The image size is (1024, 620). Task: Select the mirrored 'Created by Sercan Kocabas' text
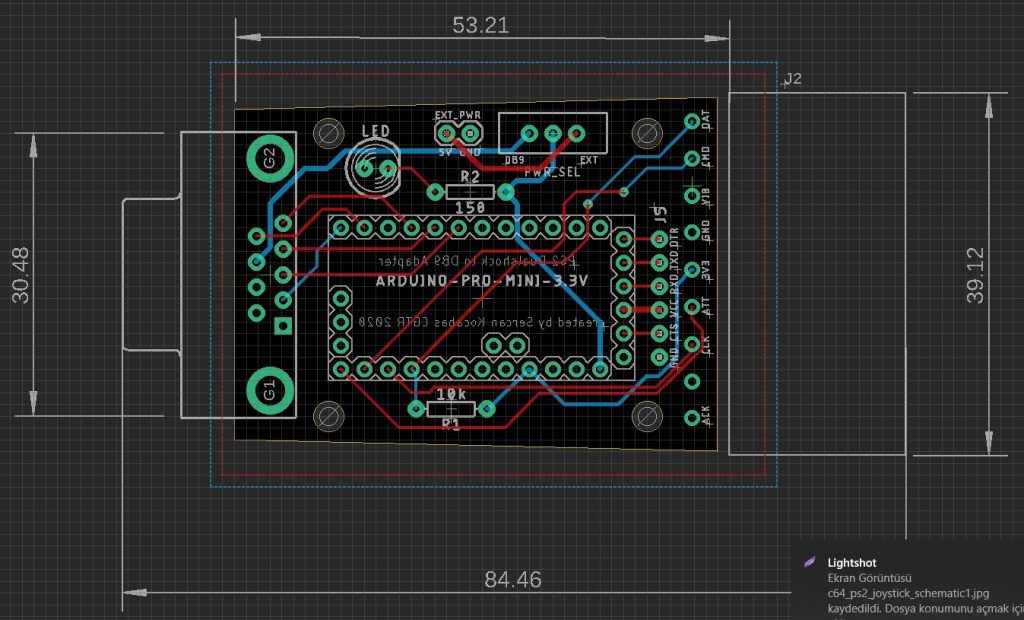pyautogui.click(x=482, y=323)
